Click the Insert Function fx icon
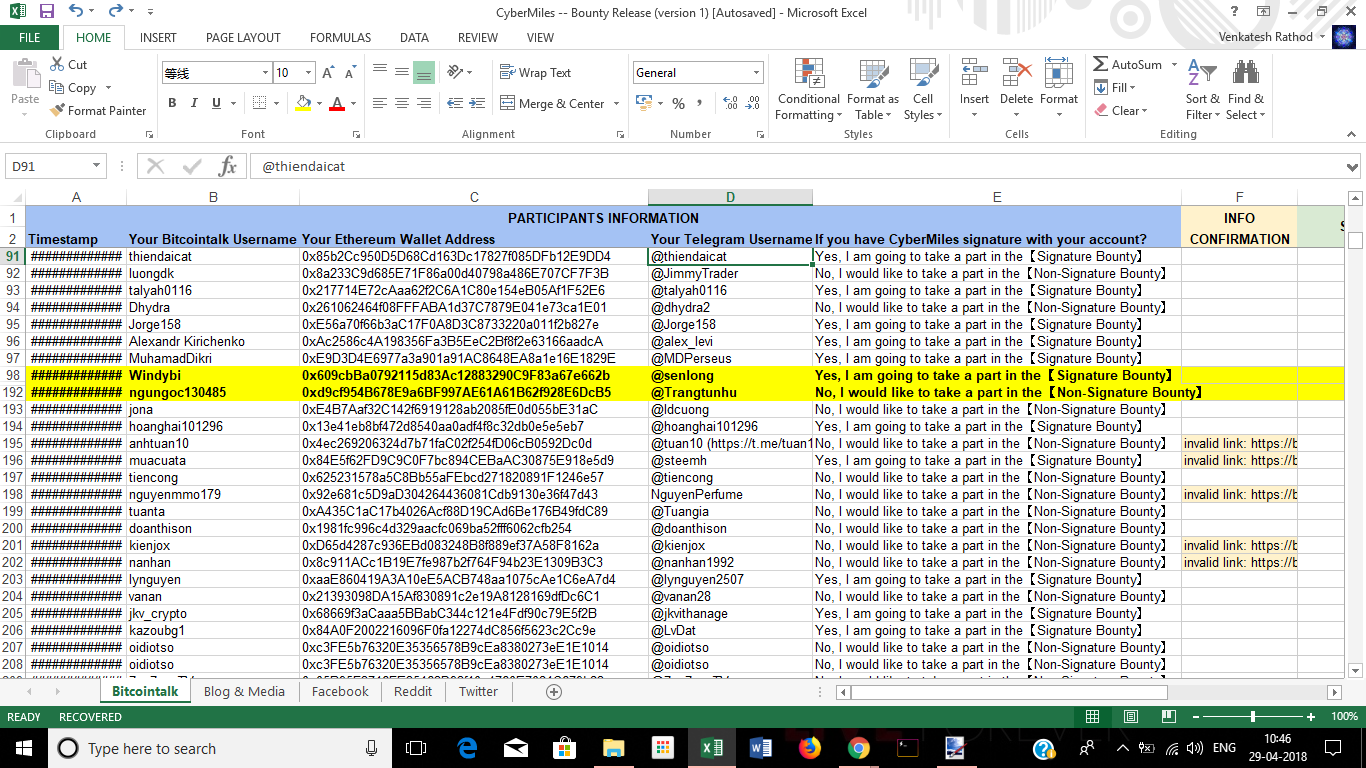 point(227,166)
